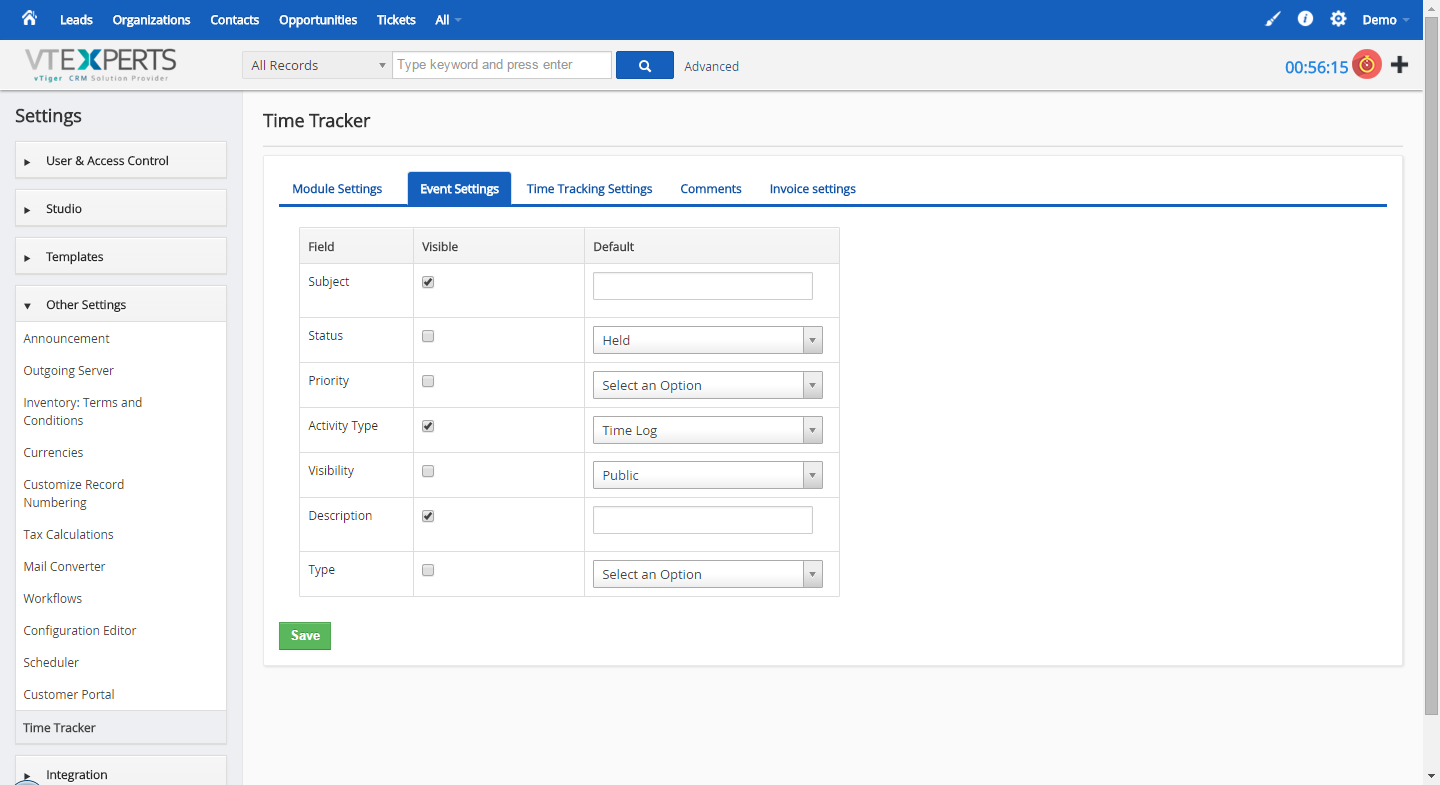This screenshot has width=1440, height=785.
Task: Click the plus quick create icon
Action: coord(1400,65)
